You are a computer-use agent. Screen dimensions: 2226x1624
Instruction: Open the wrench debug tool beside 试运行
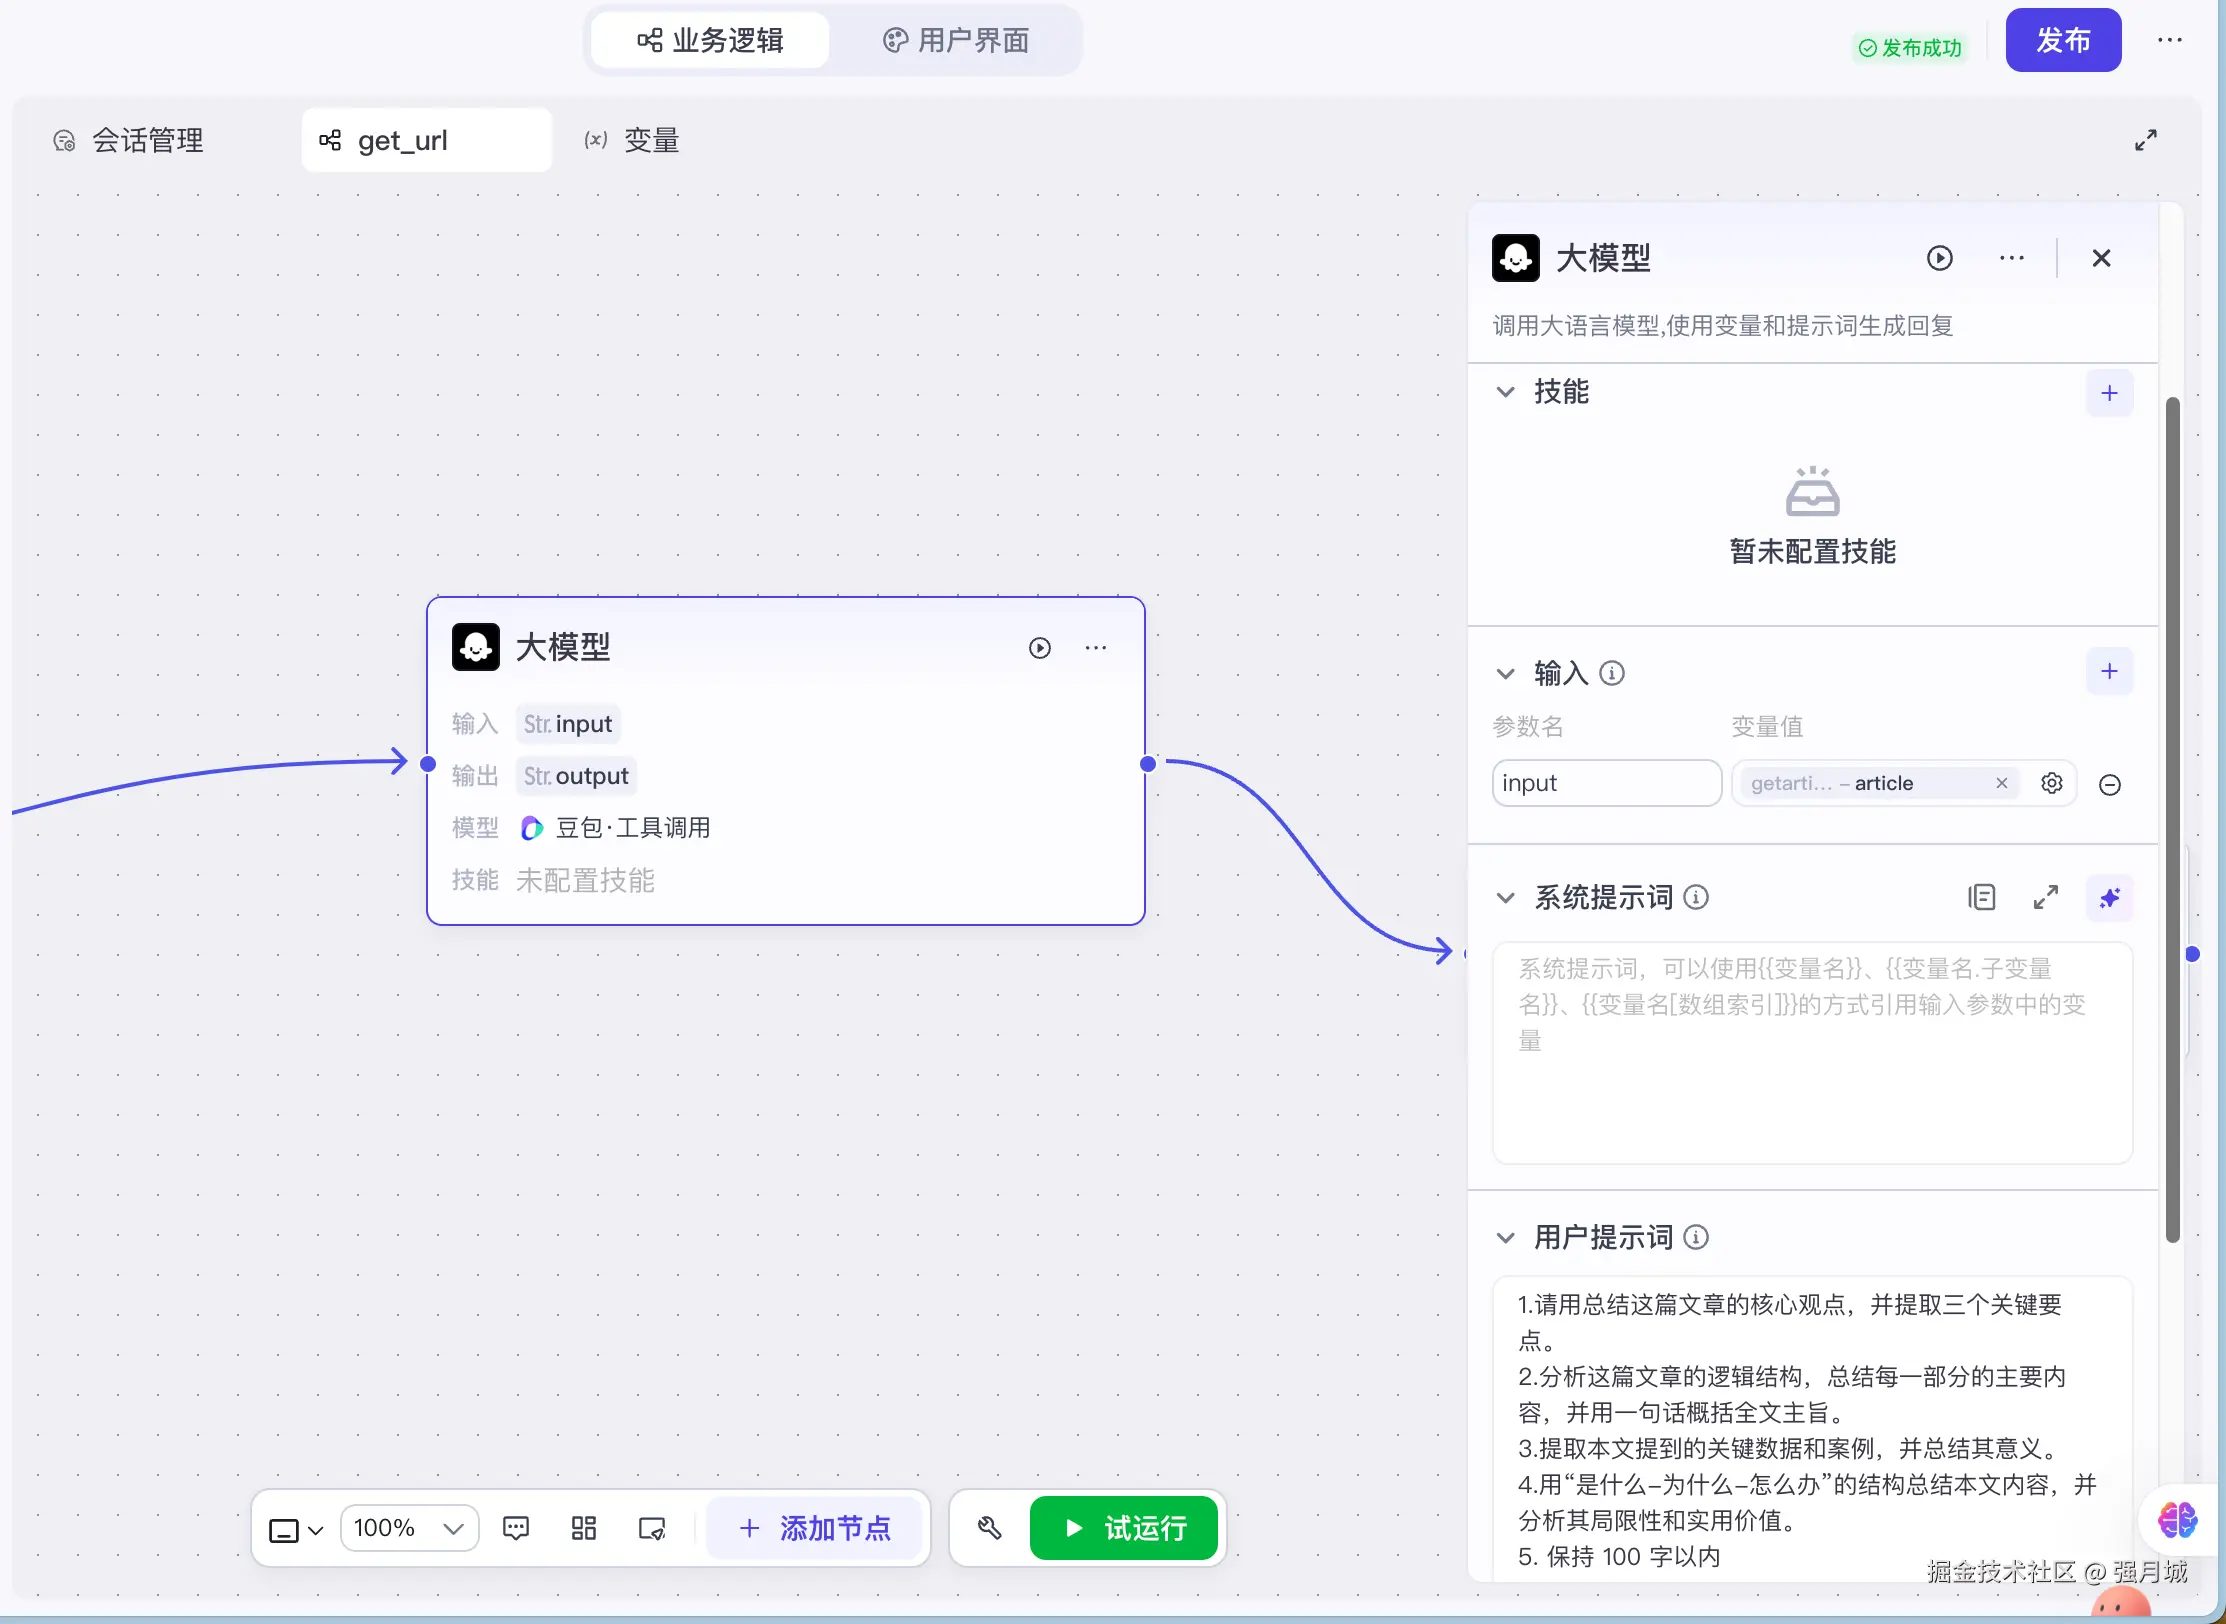(989, 1528)
